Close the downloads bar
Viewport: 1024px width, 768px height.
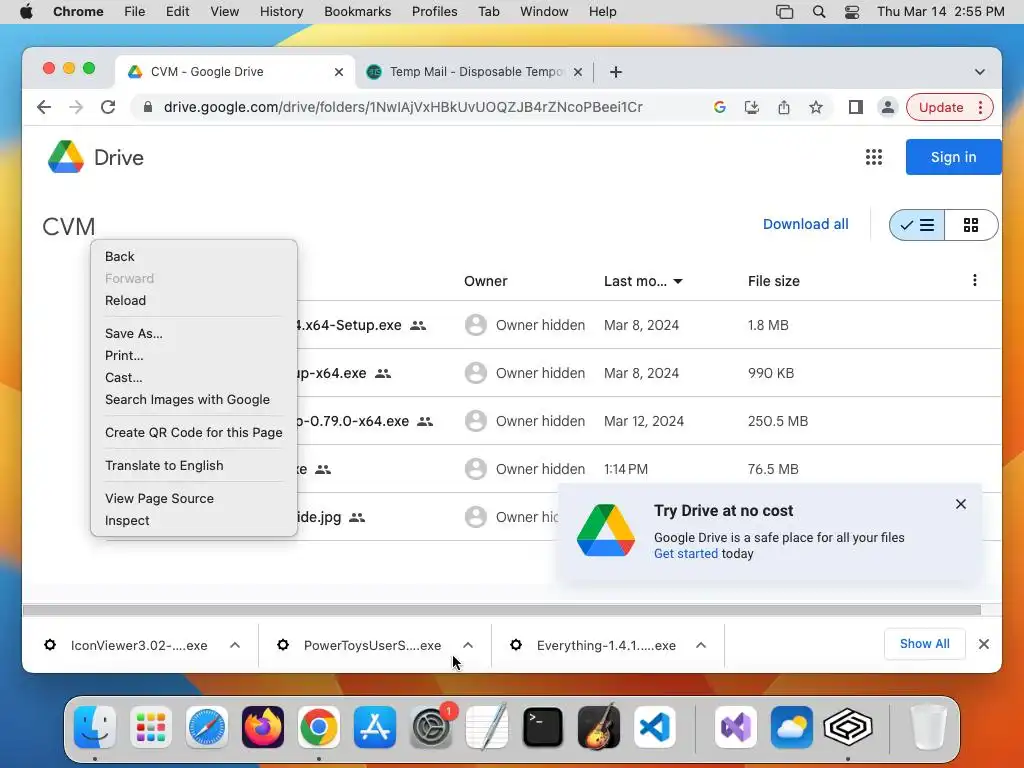(984, 645)
